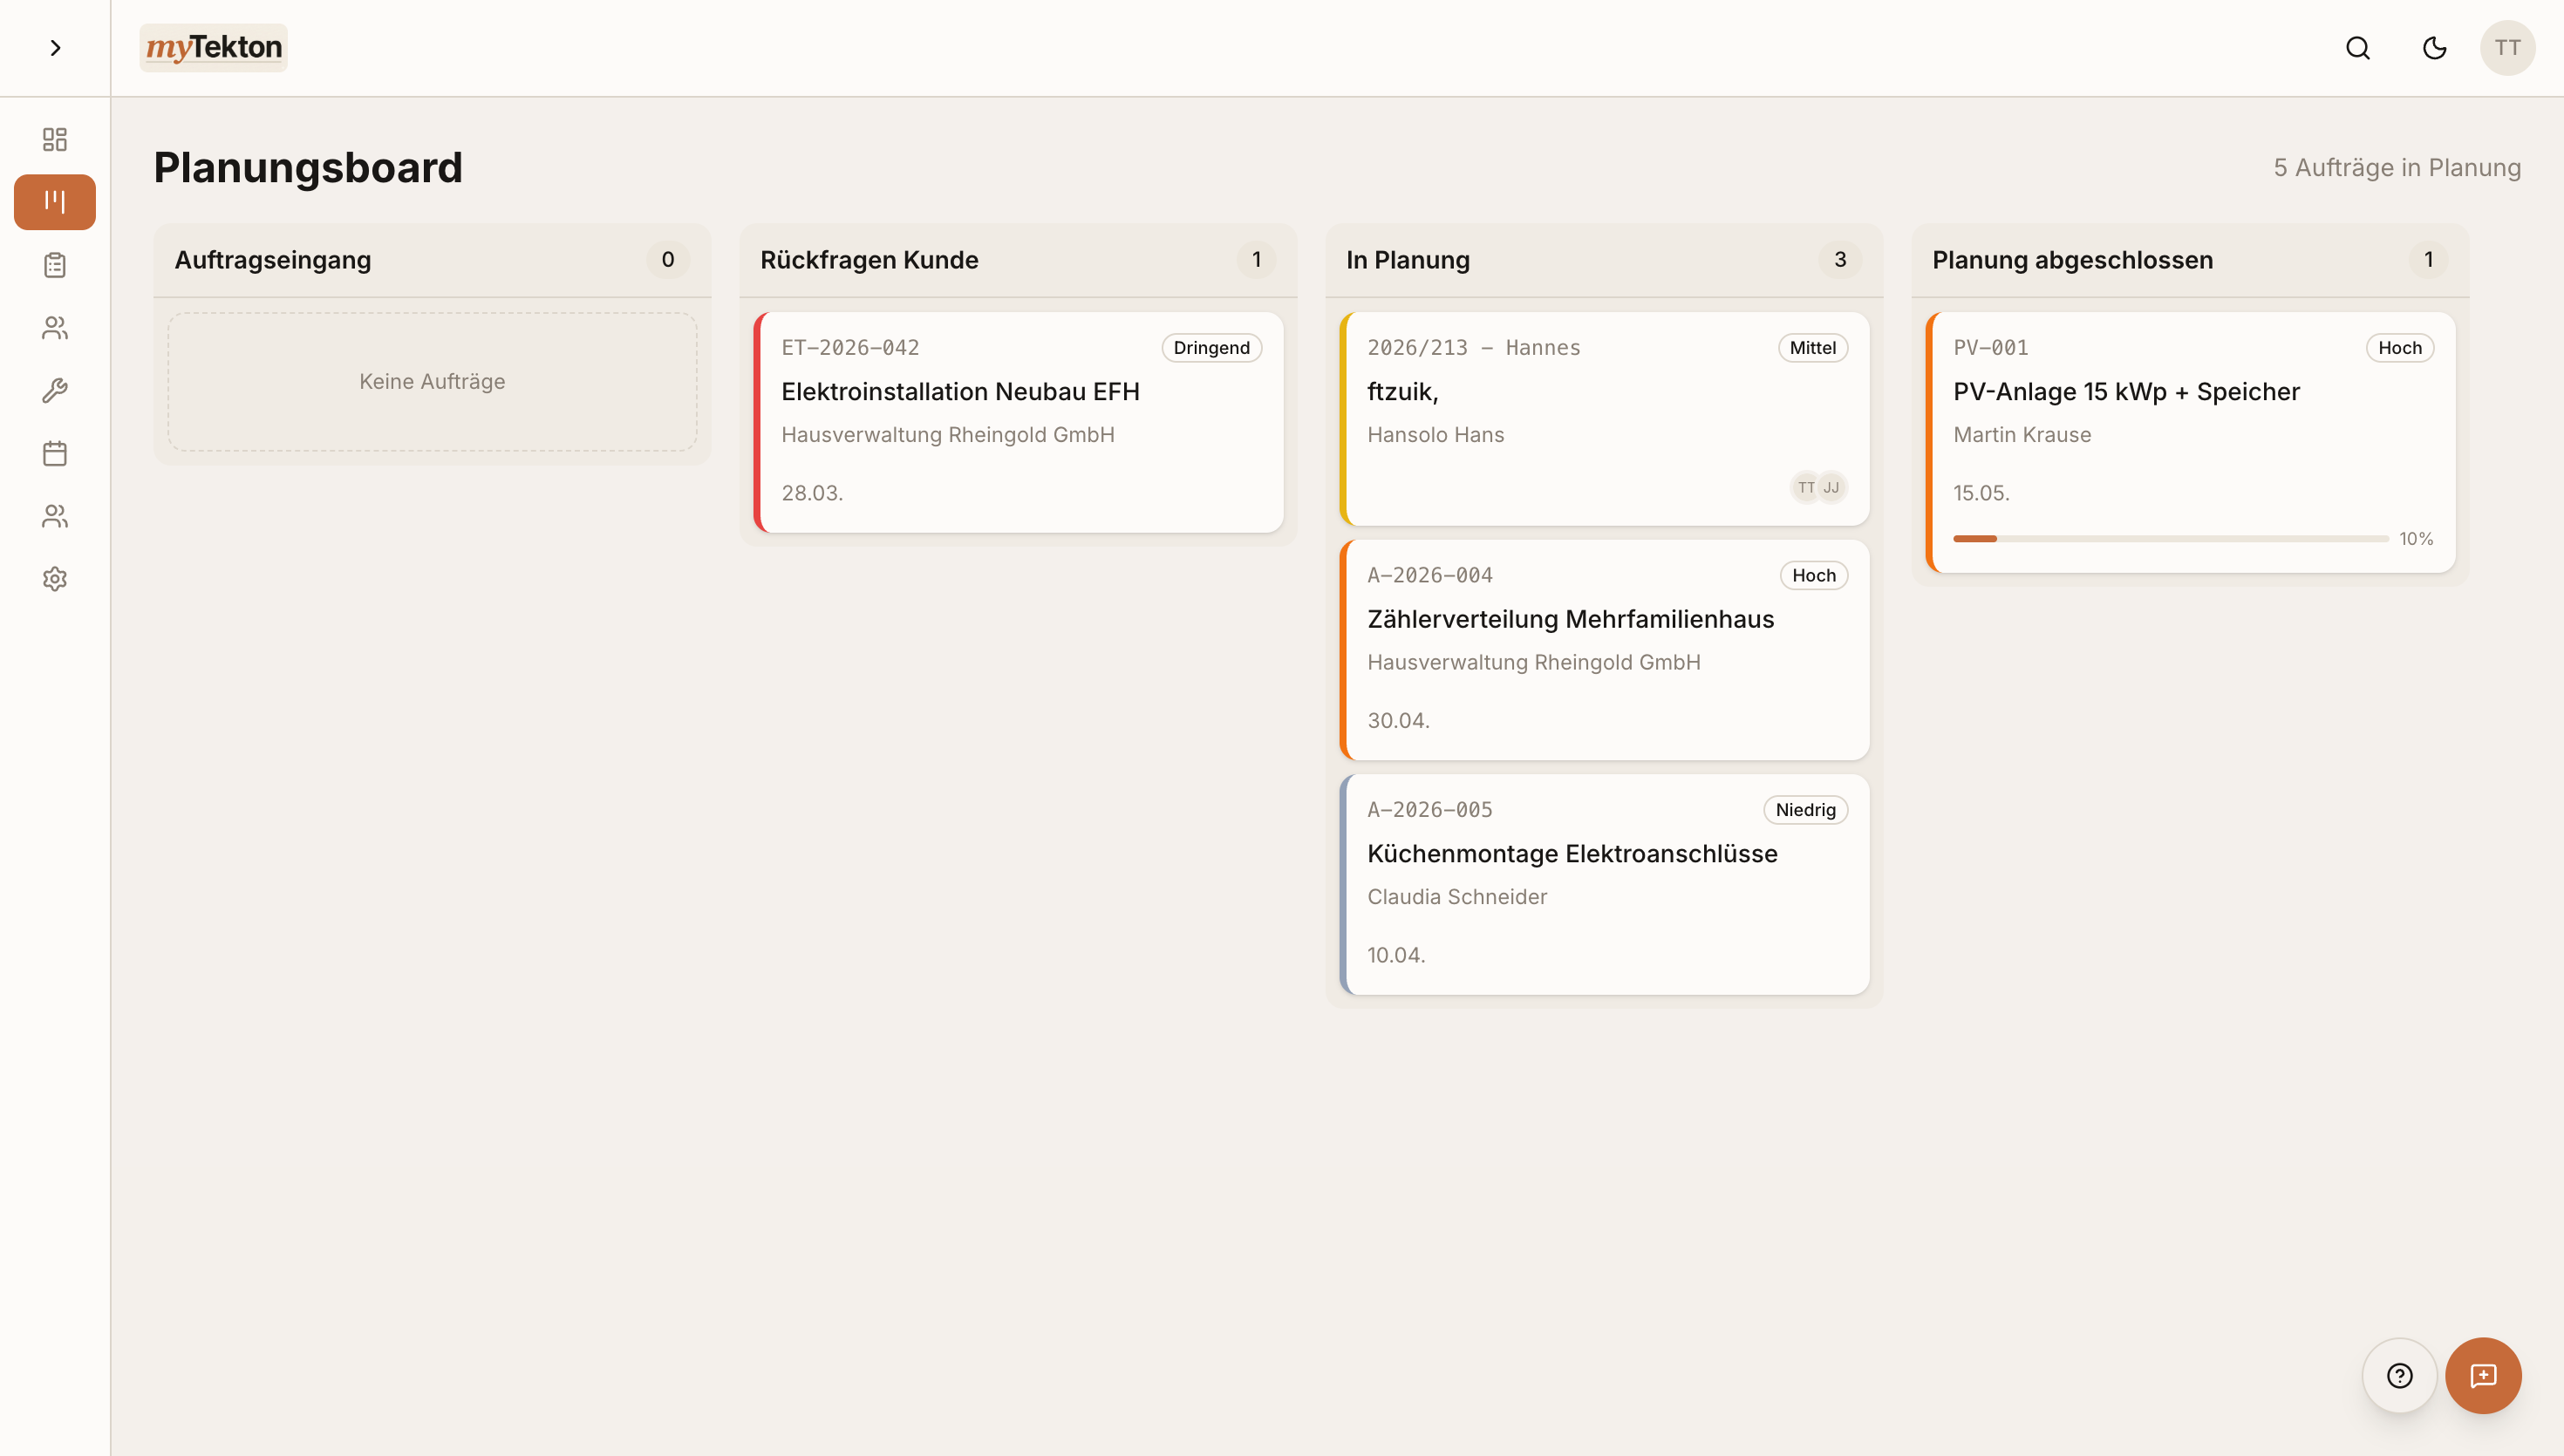Open the calendar icon in the sidebar
Viewport: 2564px width, 1456px height.
(x=54, y=453)
